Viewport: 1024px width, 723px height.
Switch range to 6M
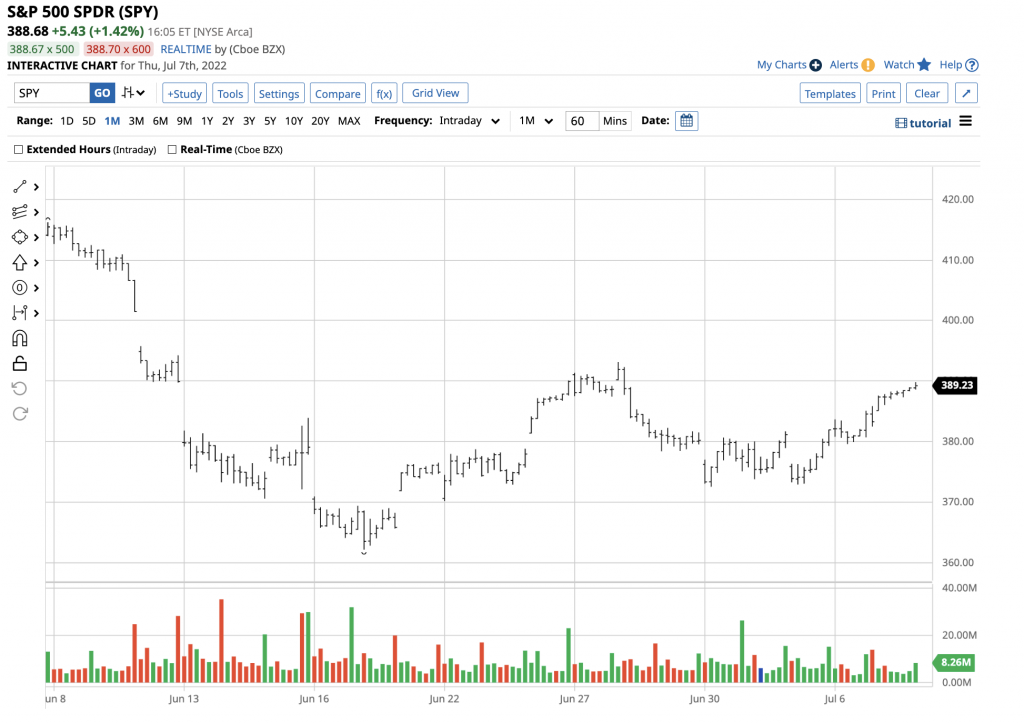tap(160, 121)
